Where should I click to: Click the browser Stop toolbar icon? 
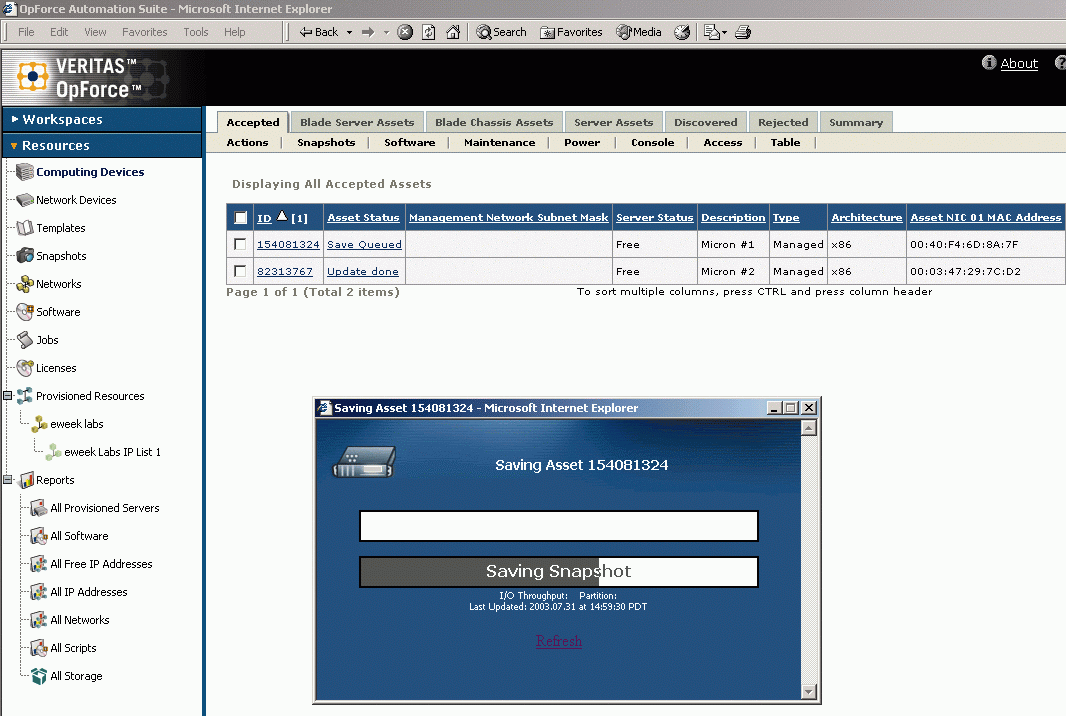pos(405,32)
